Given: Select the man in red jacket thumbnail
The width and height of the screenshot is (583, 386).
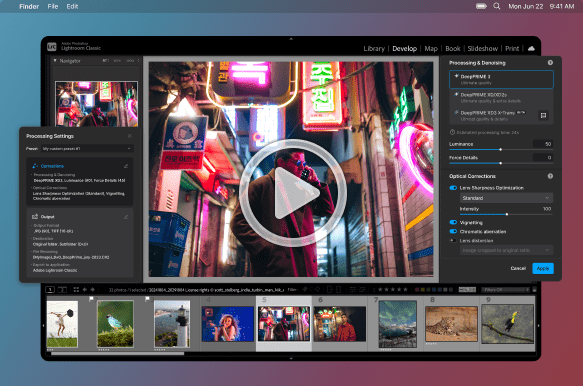Looking at the screenshot, I should [x=339, y=324].
